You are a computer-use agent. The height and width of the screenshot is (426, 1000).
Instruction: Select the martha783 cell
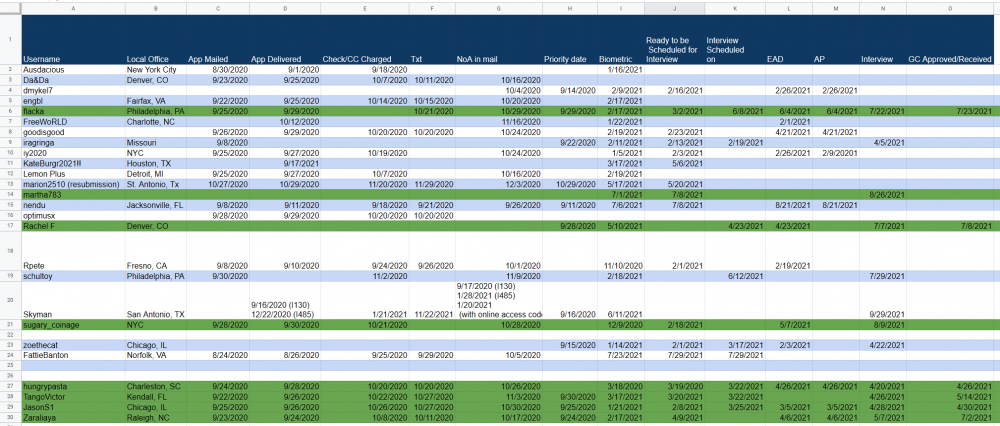(x=73, y=194)
